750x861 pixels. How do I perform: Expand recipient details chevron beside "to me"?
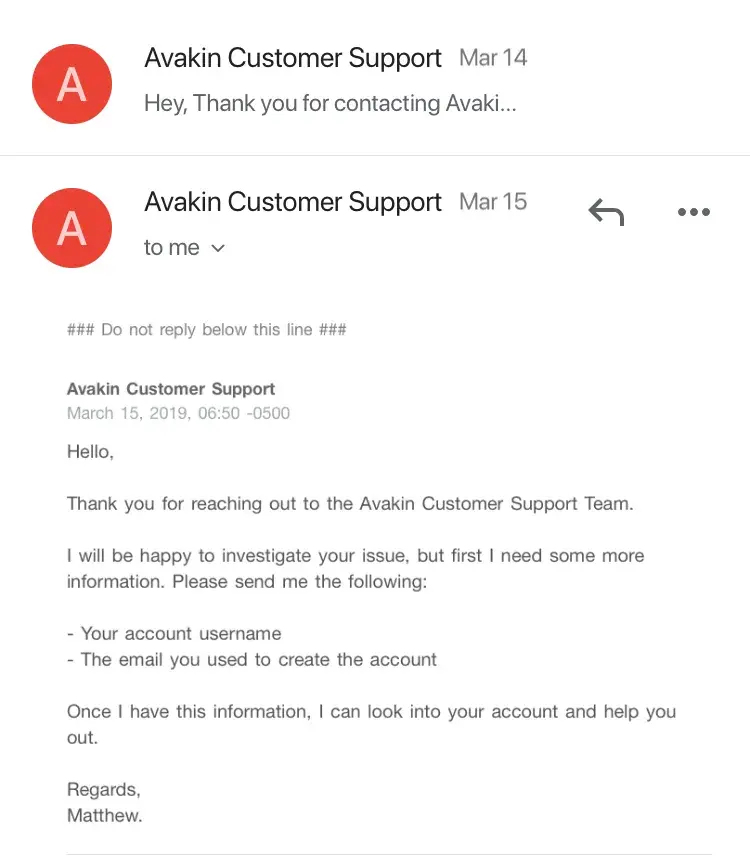(218, 249)
